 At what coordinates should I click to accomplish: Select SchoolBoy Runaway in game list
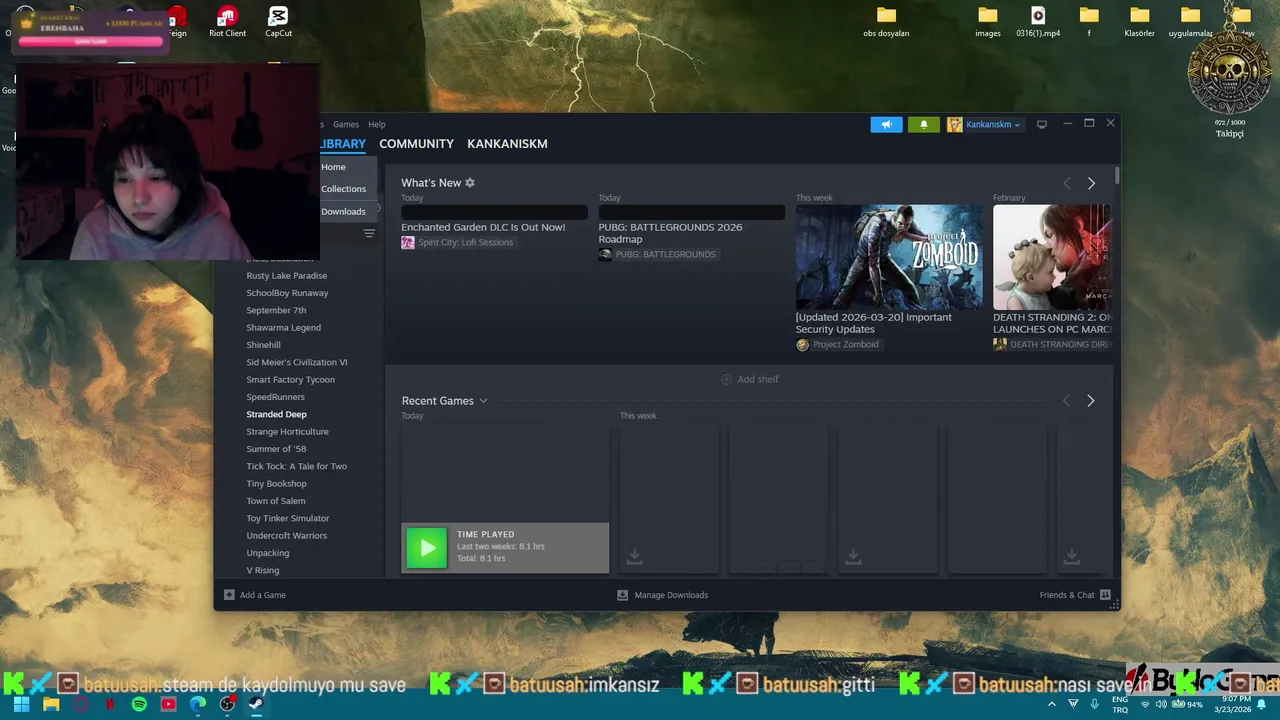click(287, 293)
